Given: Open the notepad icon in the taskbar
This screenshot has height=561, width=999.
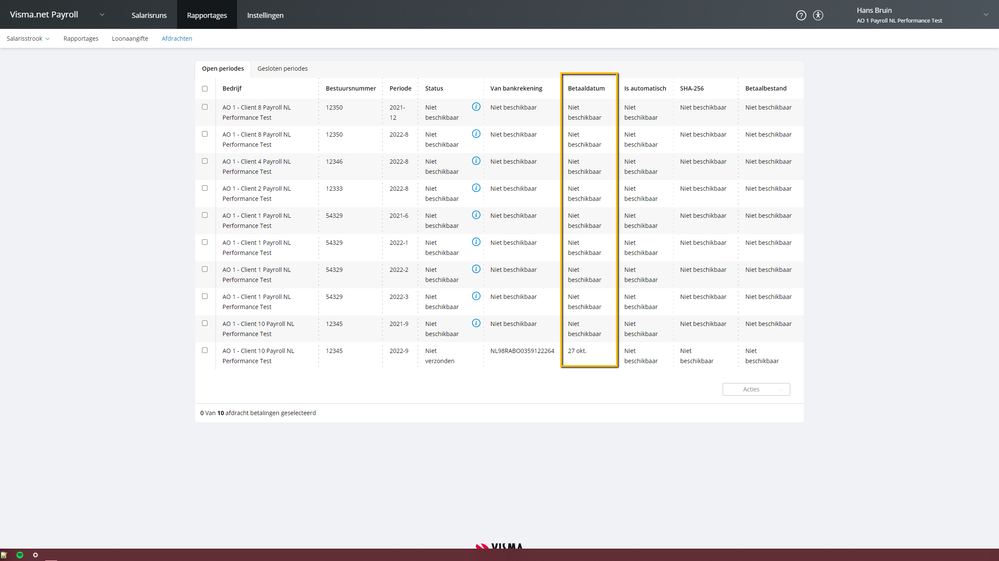Looking at the screenshot, I should tap(4, 555).
